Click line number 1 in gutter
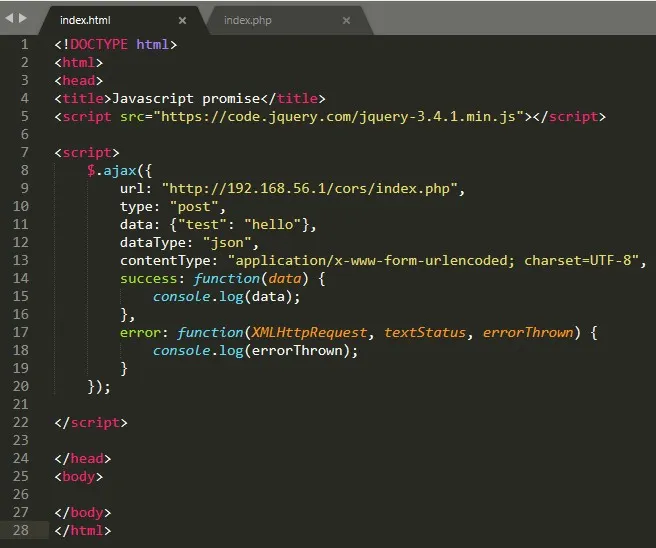Image resolution: width=656 pixels, height=548 pixels. click(25, 44)
